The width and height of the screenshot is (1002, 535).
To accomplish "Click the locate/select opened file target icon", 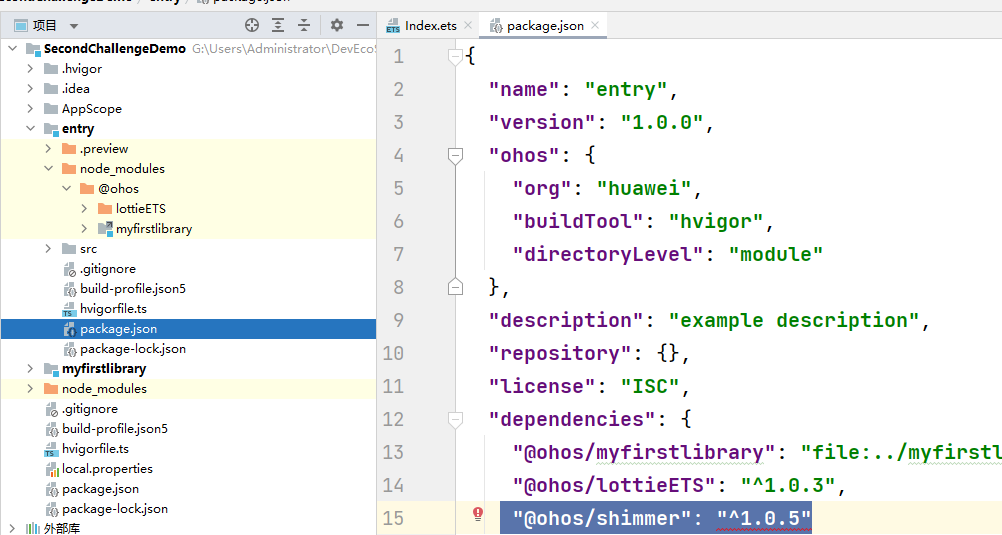I will click(252, 25).
